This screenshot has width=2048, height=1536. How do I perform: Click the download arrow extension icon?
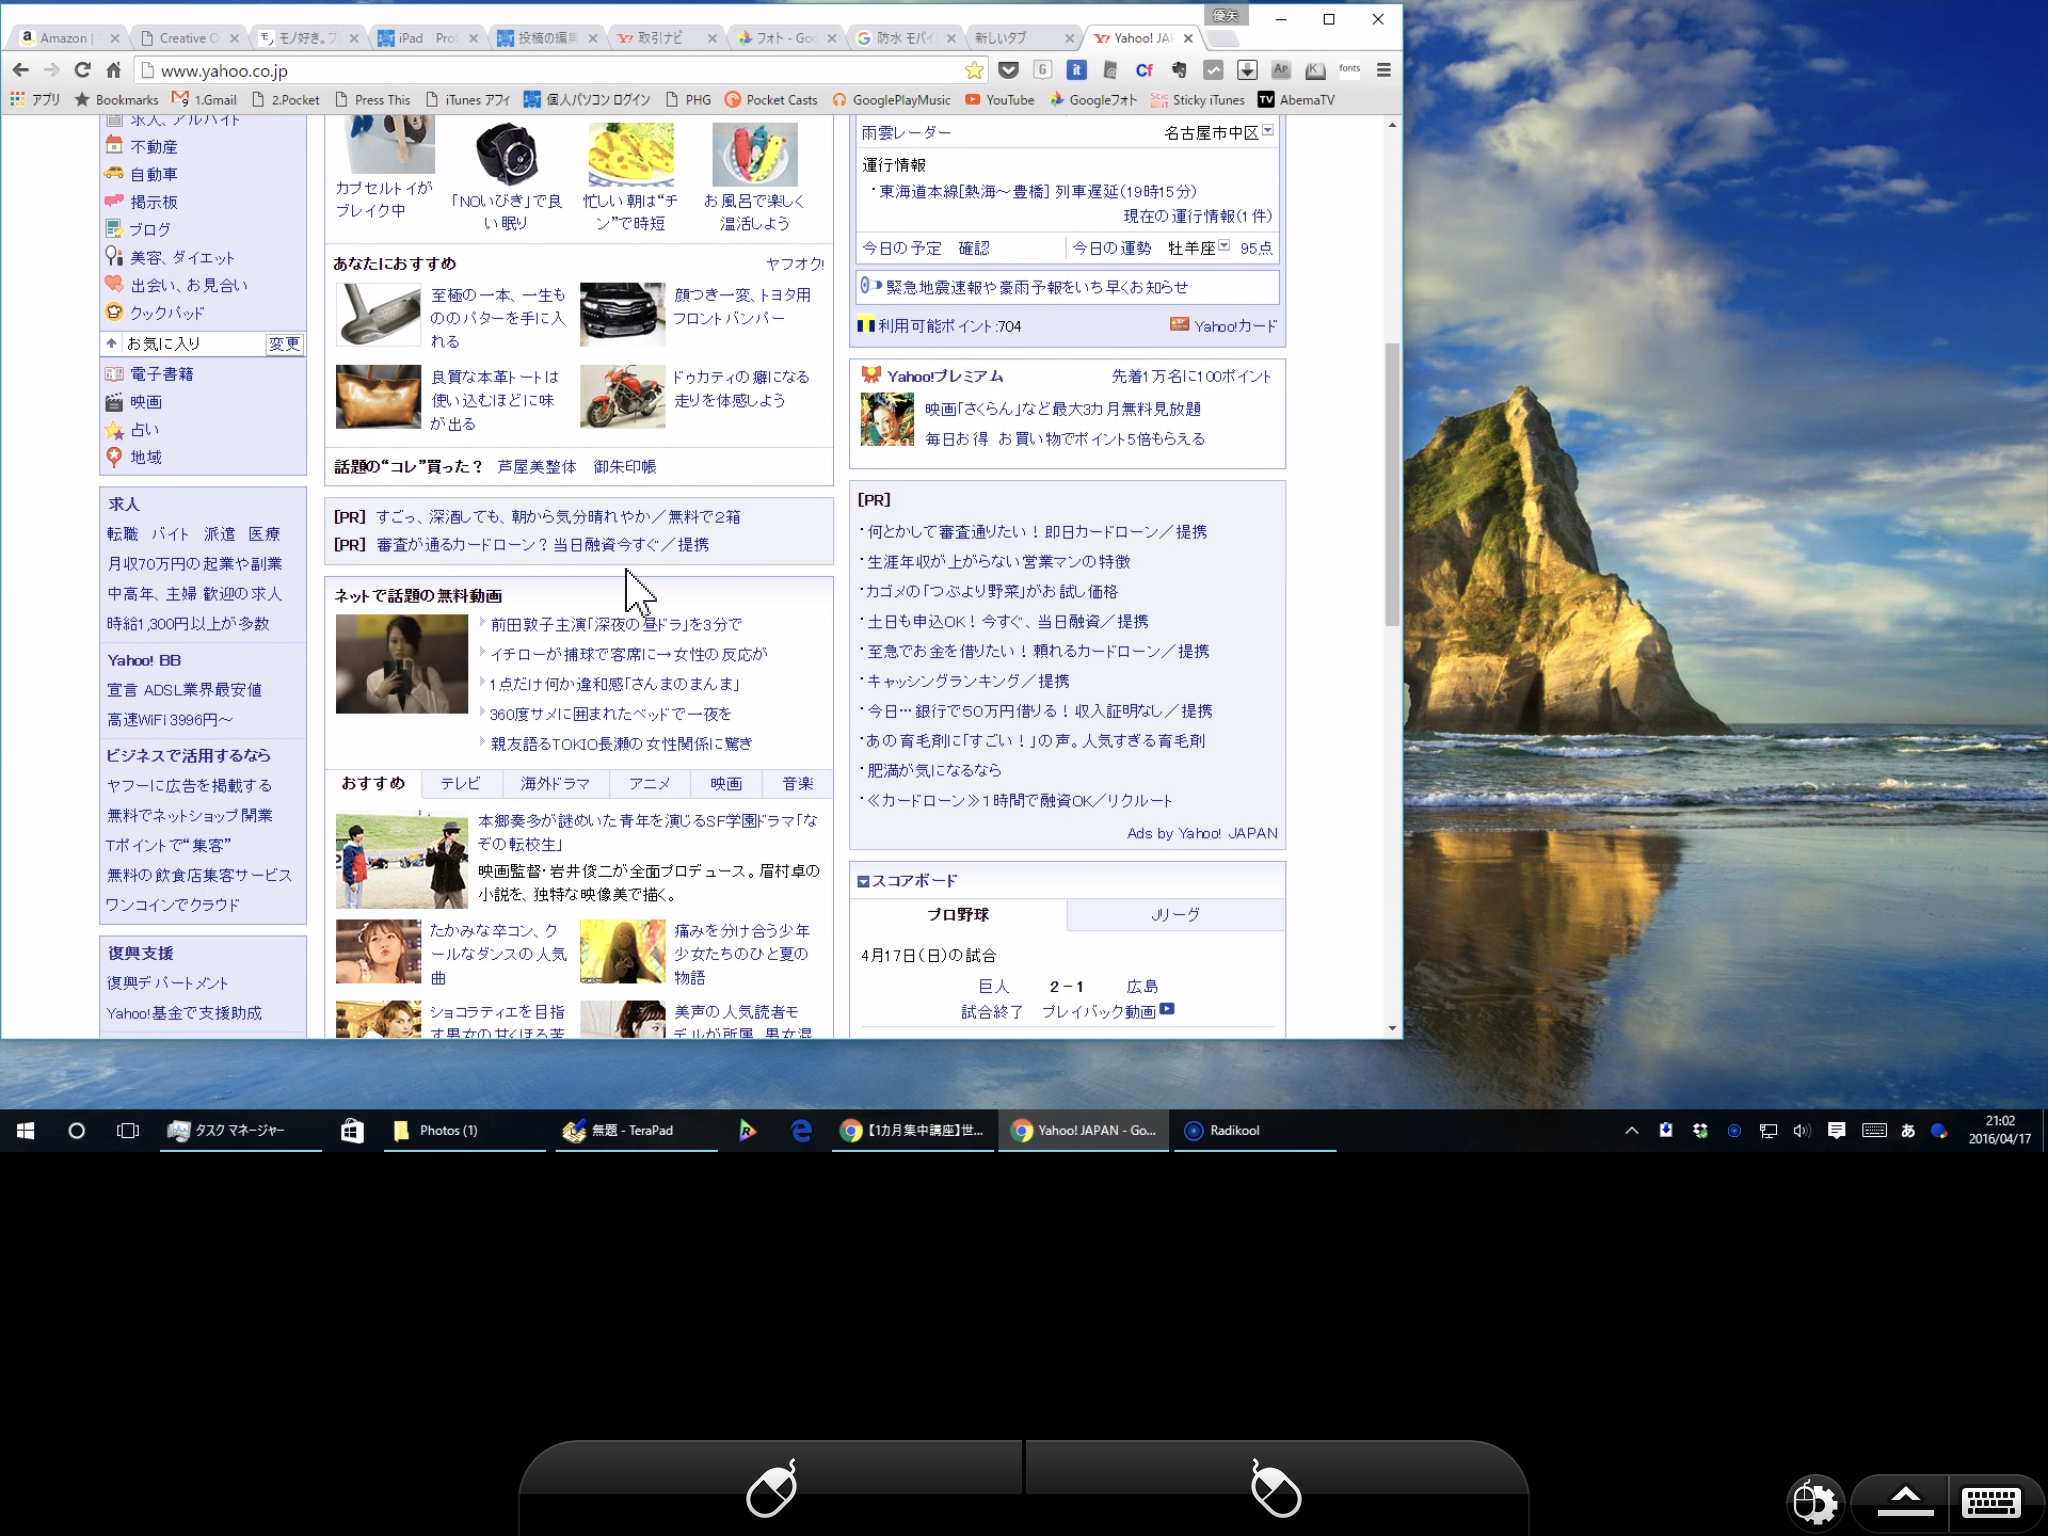tap(1247, 70)
